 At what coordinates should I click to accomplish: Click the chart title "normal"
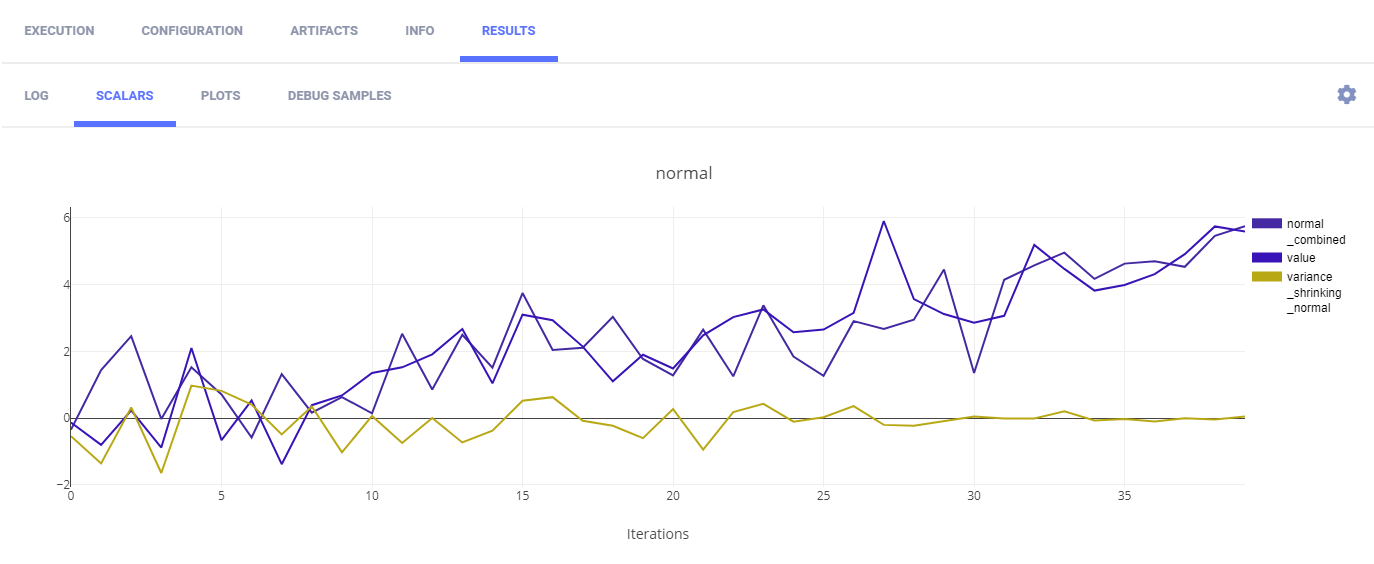point(683,173)
